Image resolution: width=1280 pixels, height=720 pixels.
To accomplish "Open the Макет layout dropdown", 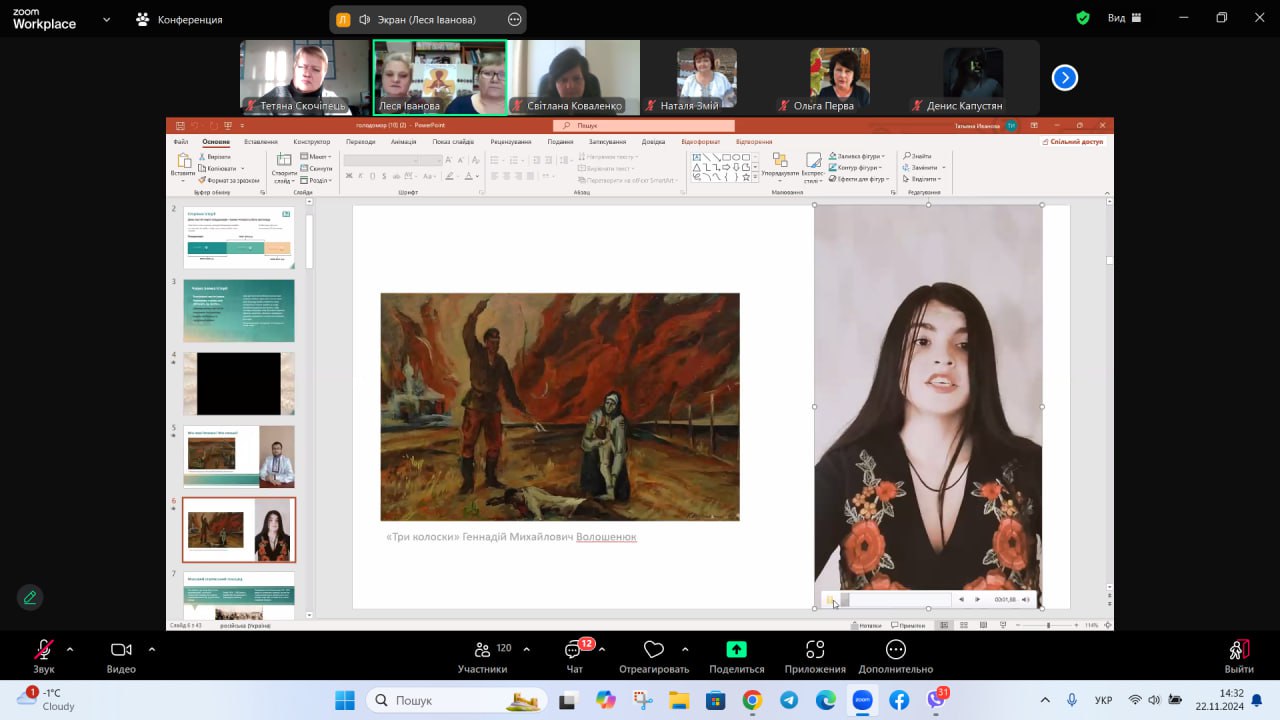I will (x=318, y=157).
